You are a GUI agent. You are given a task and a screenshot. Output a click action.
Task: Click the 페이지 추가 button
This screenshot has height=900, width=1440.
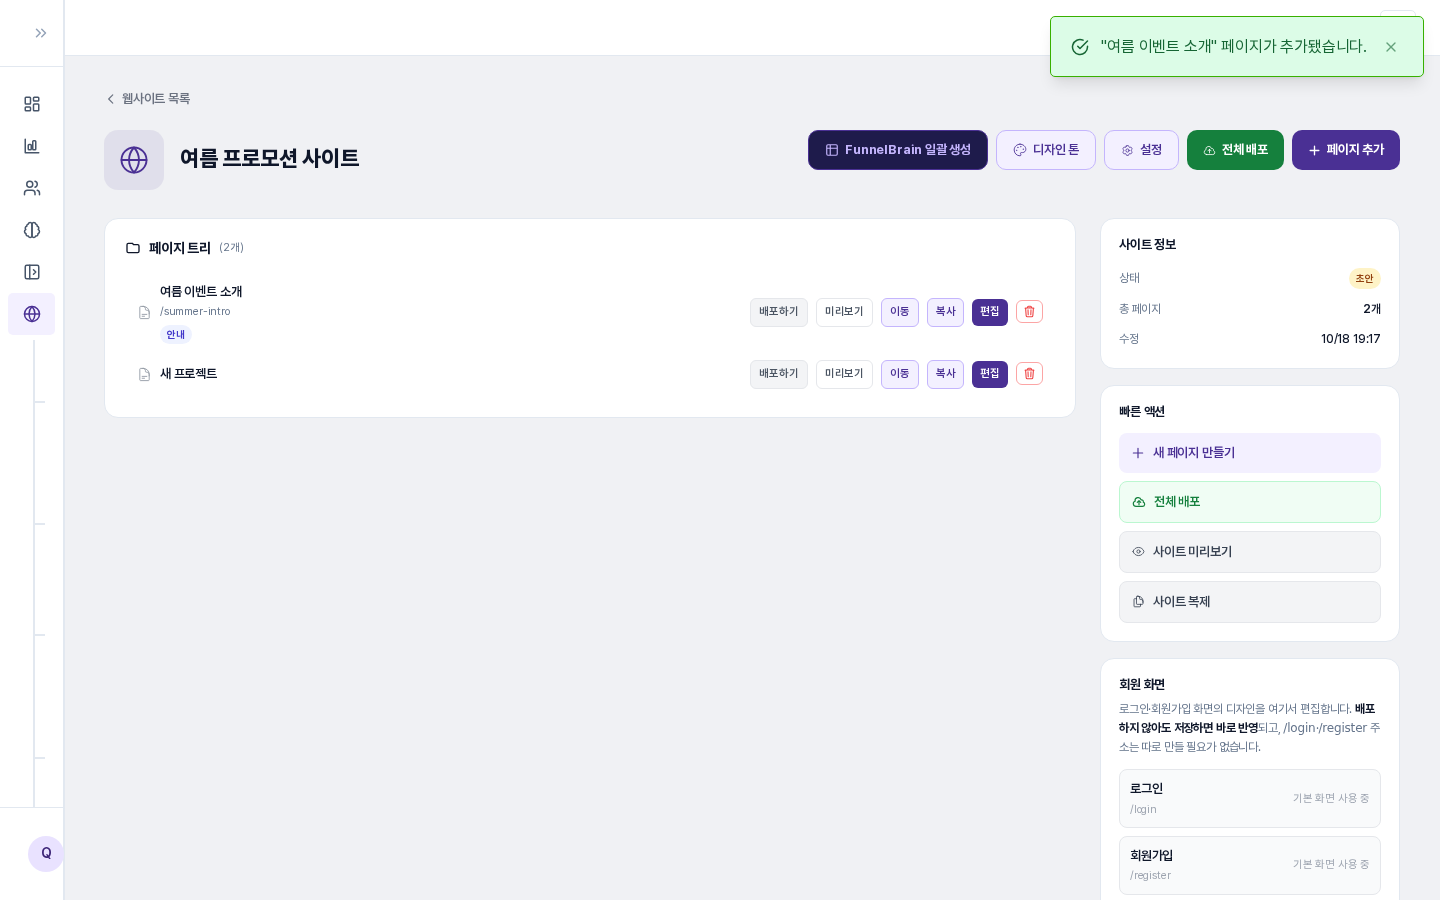1346,150
